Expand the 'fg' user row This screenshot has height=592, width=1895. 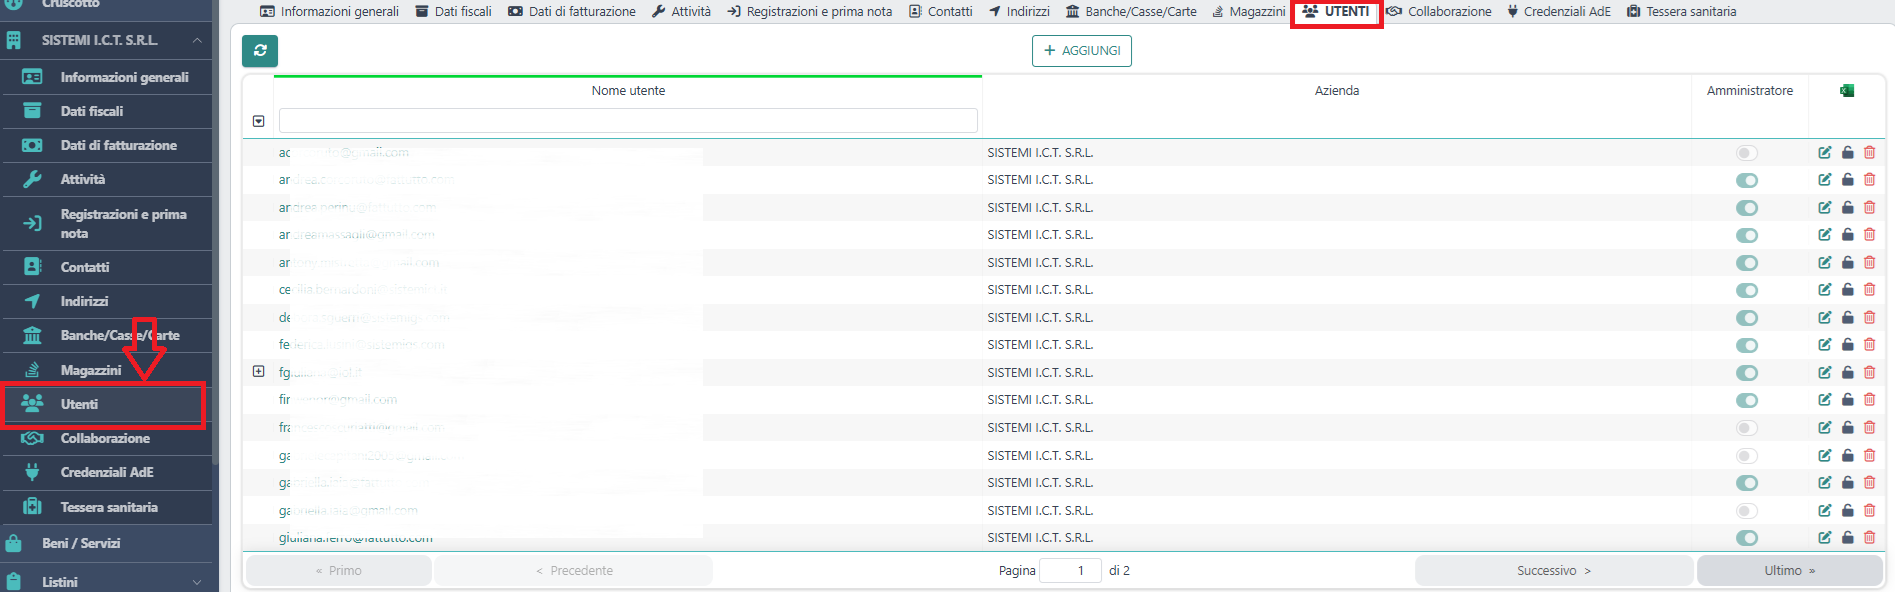(x=259, y=371)
